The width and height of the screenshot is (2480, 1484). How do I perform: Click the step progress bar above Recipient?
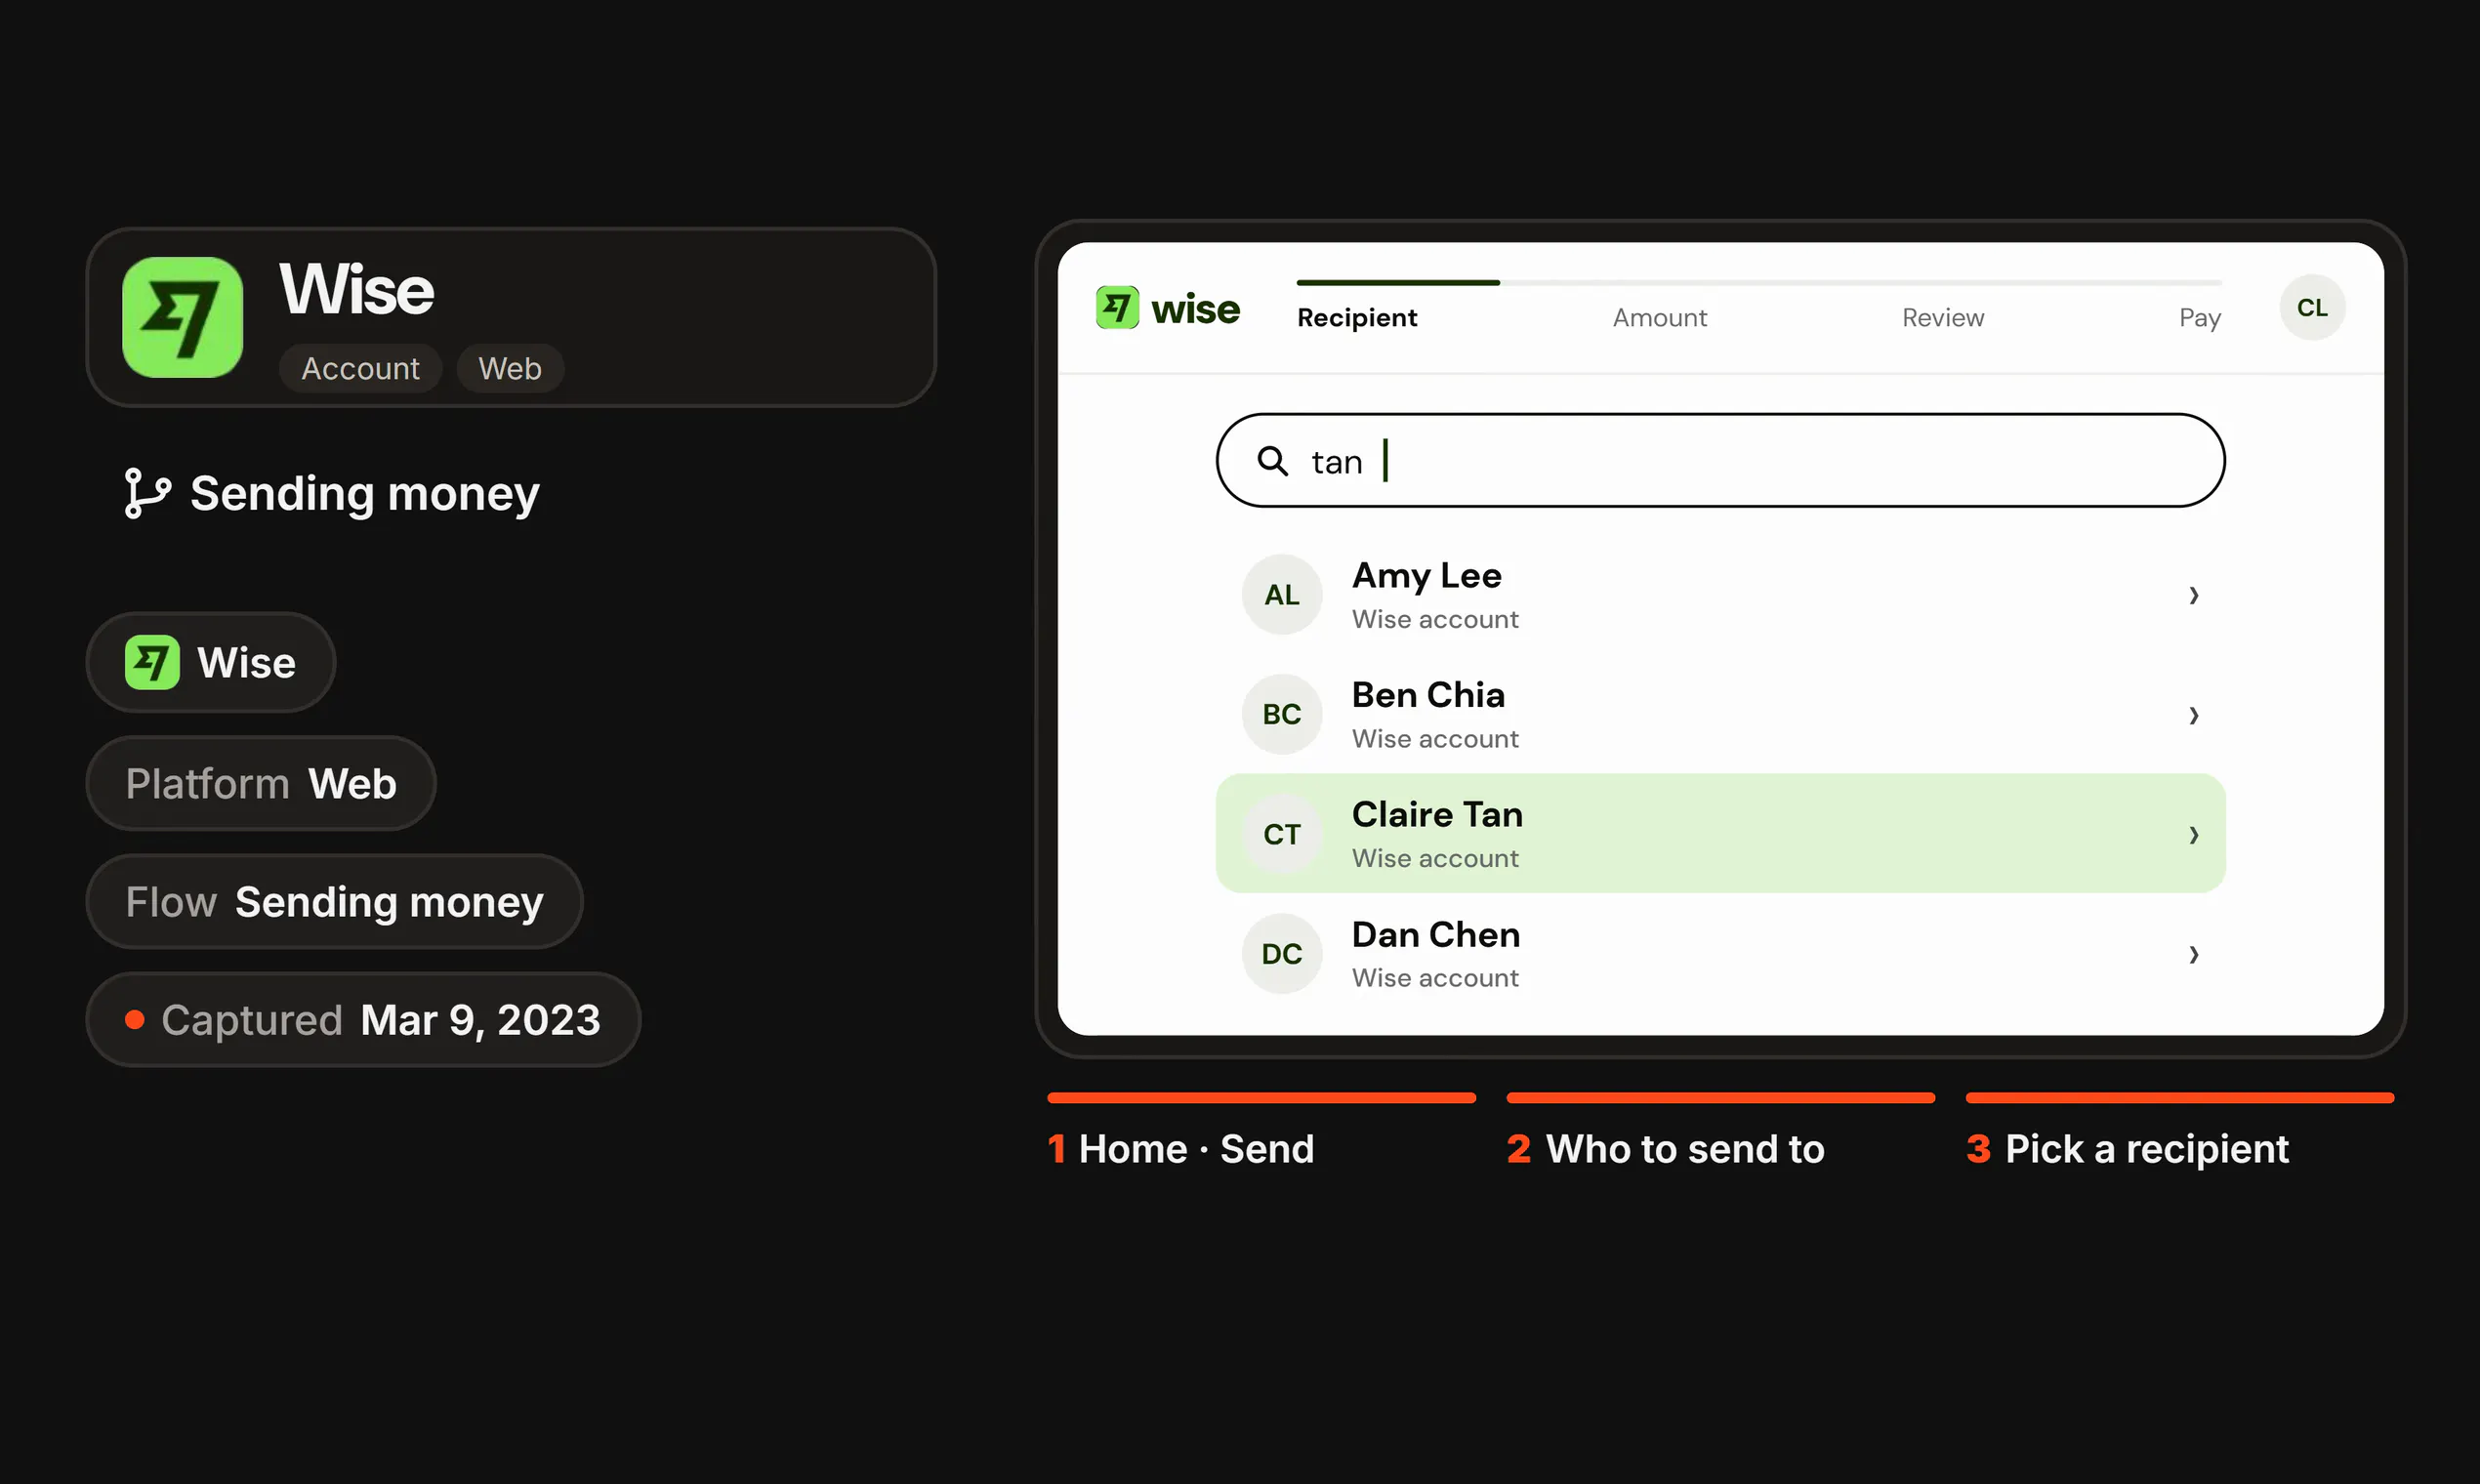(x=1759, y=283)
